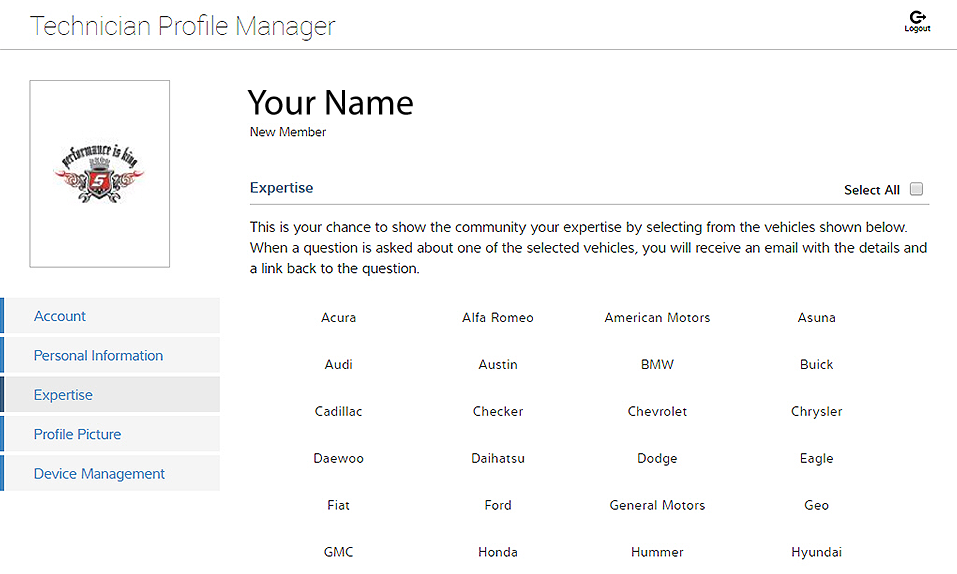
Task: Select Acura as expertise
Action: coord(338,318)
